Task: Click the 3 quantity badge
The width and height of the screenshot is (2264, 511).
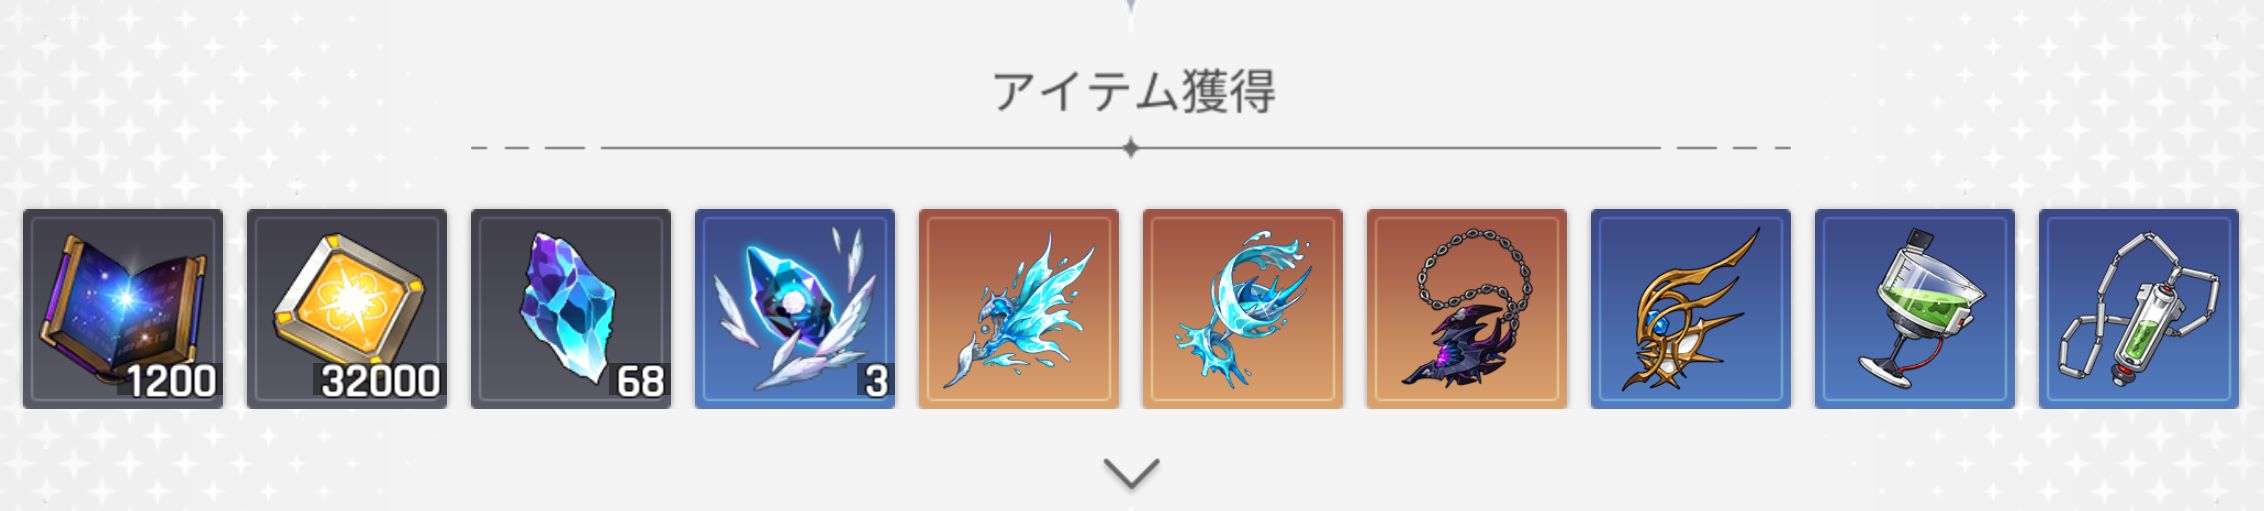Action: pos(875,381)
